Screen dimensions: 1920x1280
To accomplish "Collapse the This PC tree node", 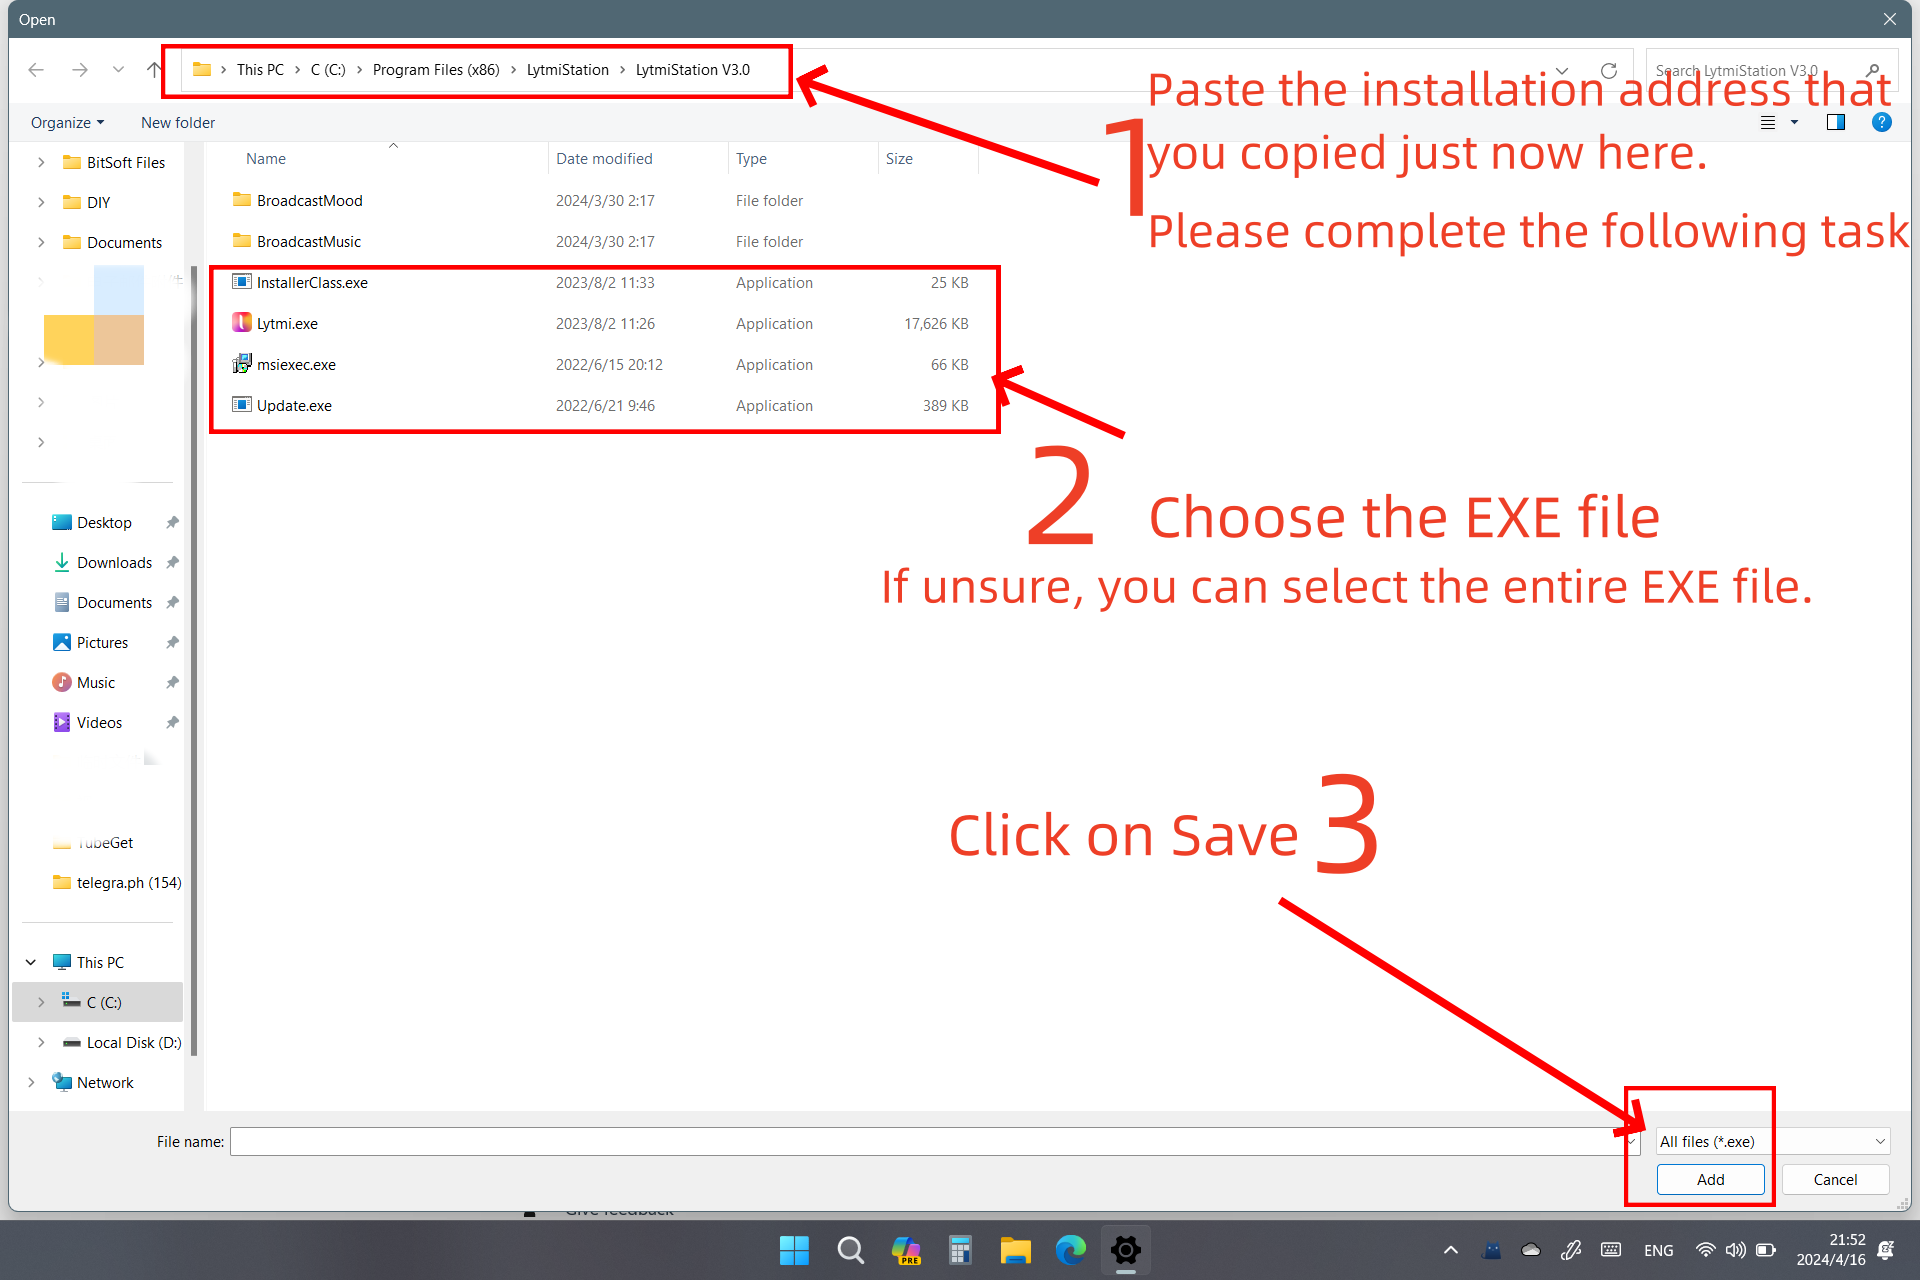I will [31, 962].
